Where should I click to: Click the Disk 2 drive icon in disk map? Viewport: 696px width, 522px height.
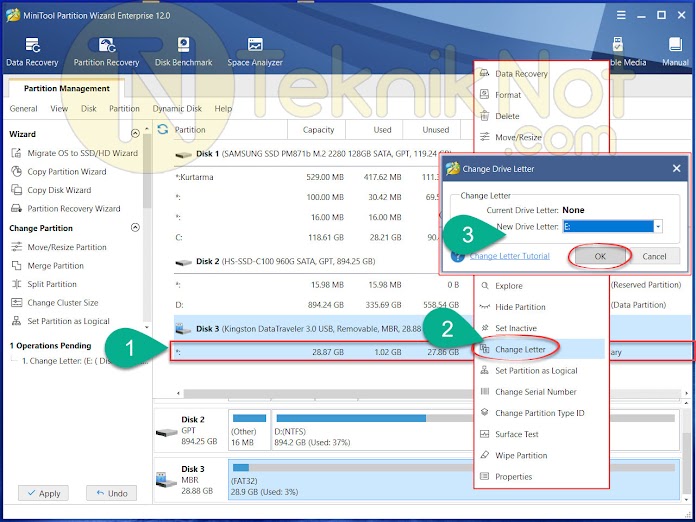167,431
